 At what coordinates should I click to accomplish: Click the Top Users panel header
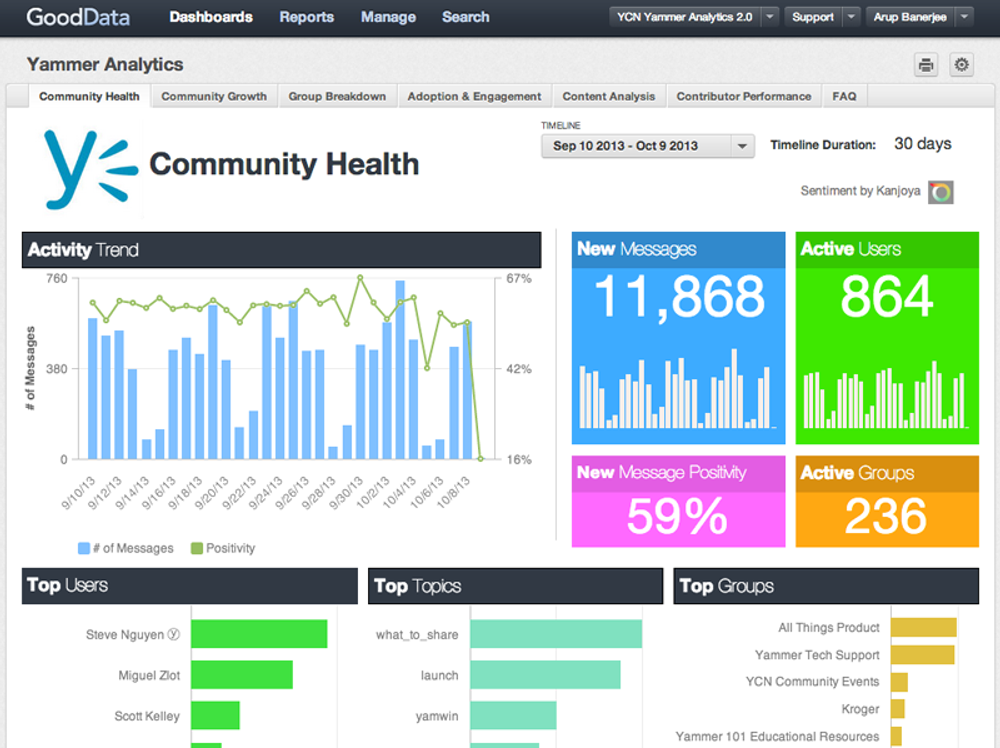tap(189, 585)
